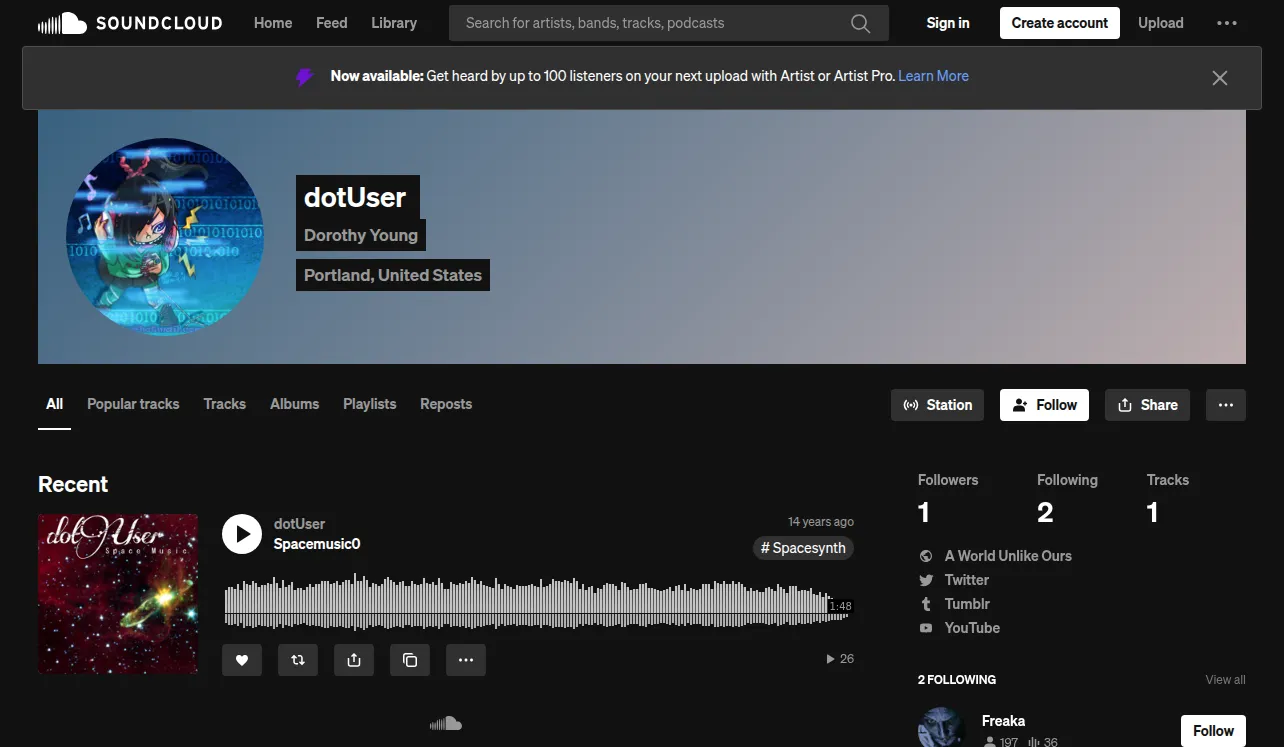The width and height of the screenshot is (1284, 747).
Task: Click the search magnifier icon
Action: point(860,23)
